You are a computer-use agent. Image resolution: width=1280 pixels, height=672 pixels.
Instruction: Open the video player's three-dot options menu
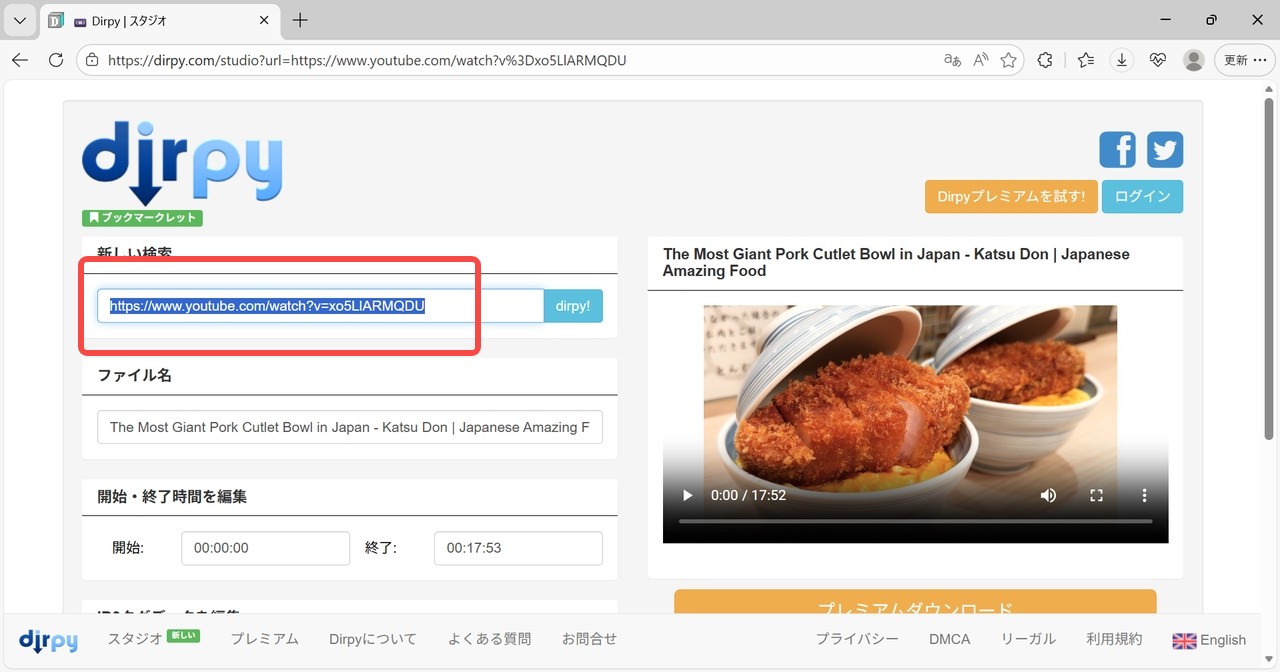1144,495
